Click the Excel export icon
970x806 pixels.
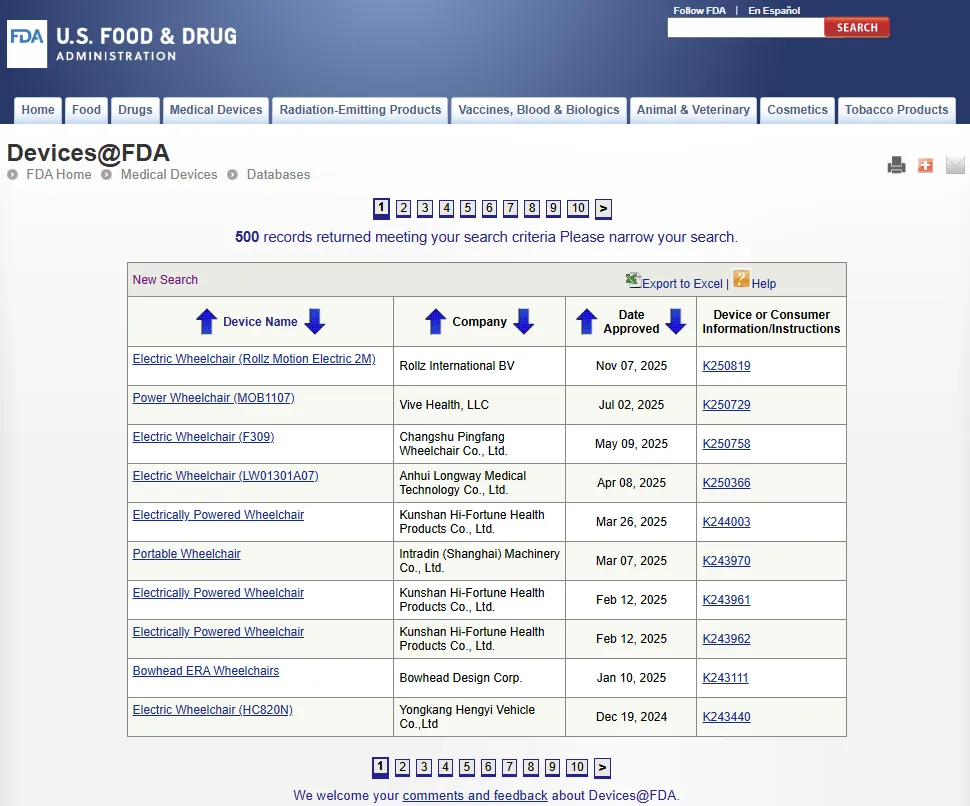point(633,280)
